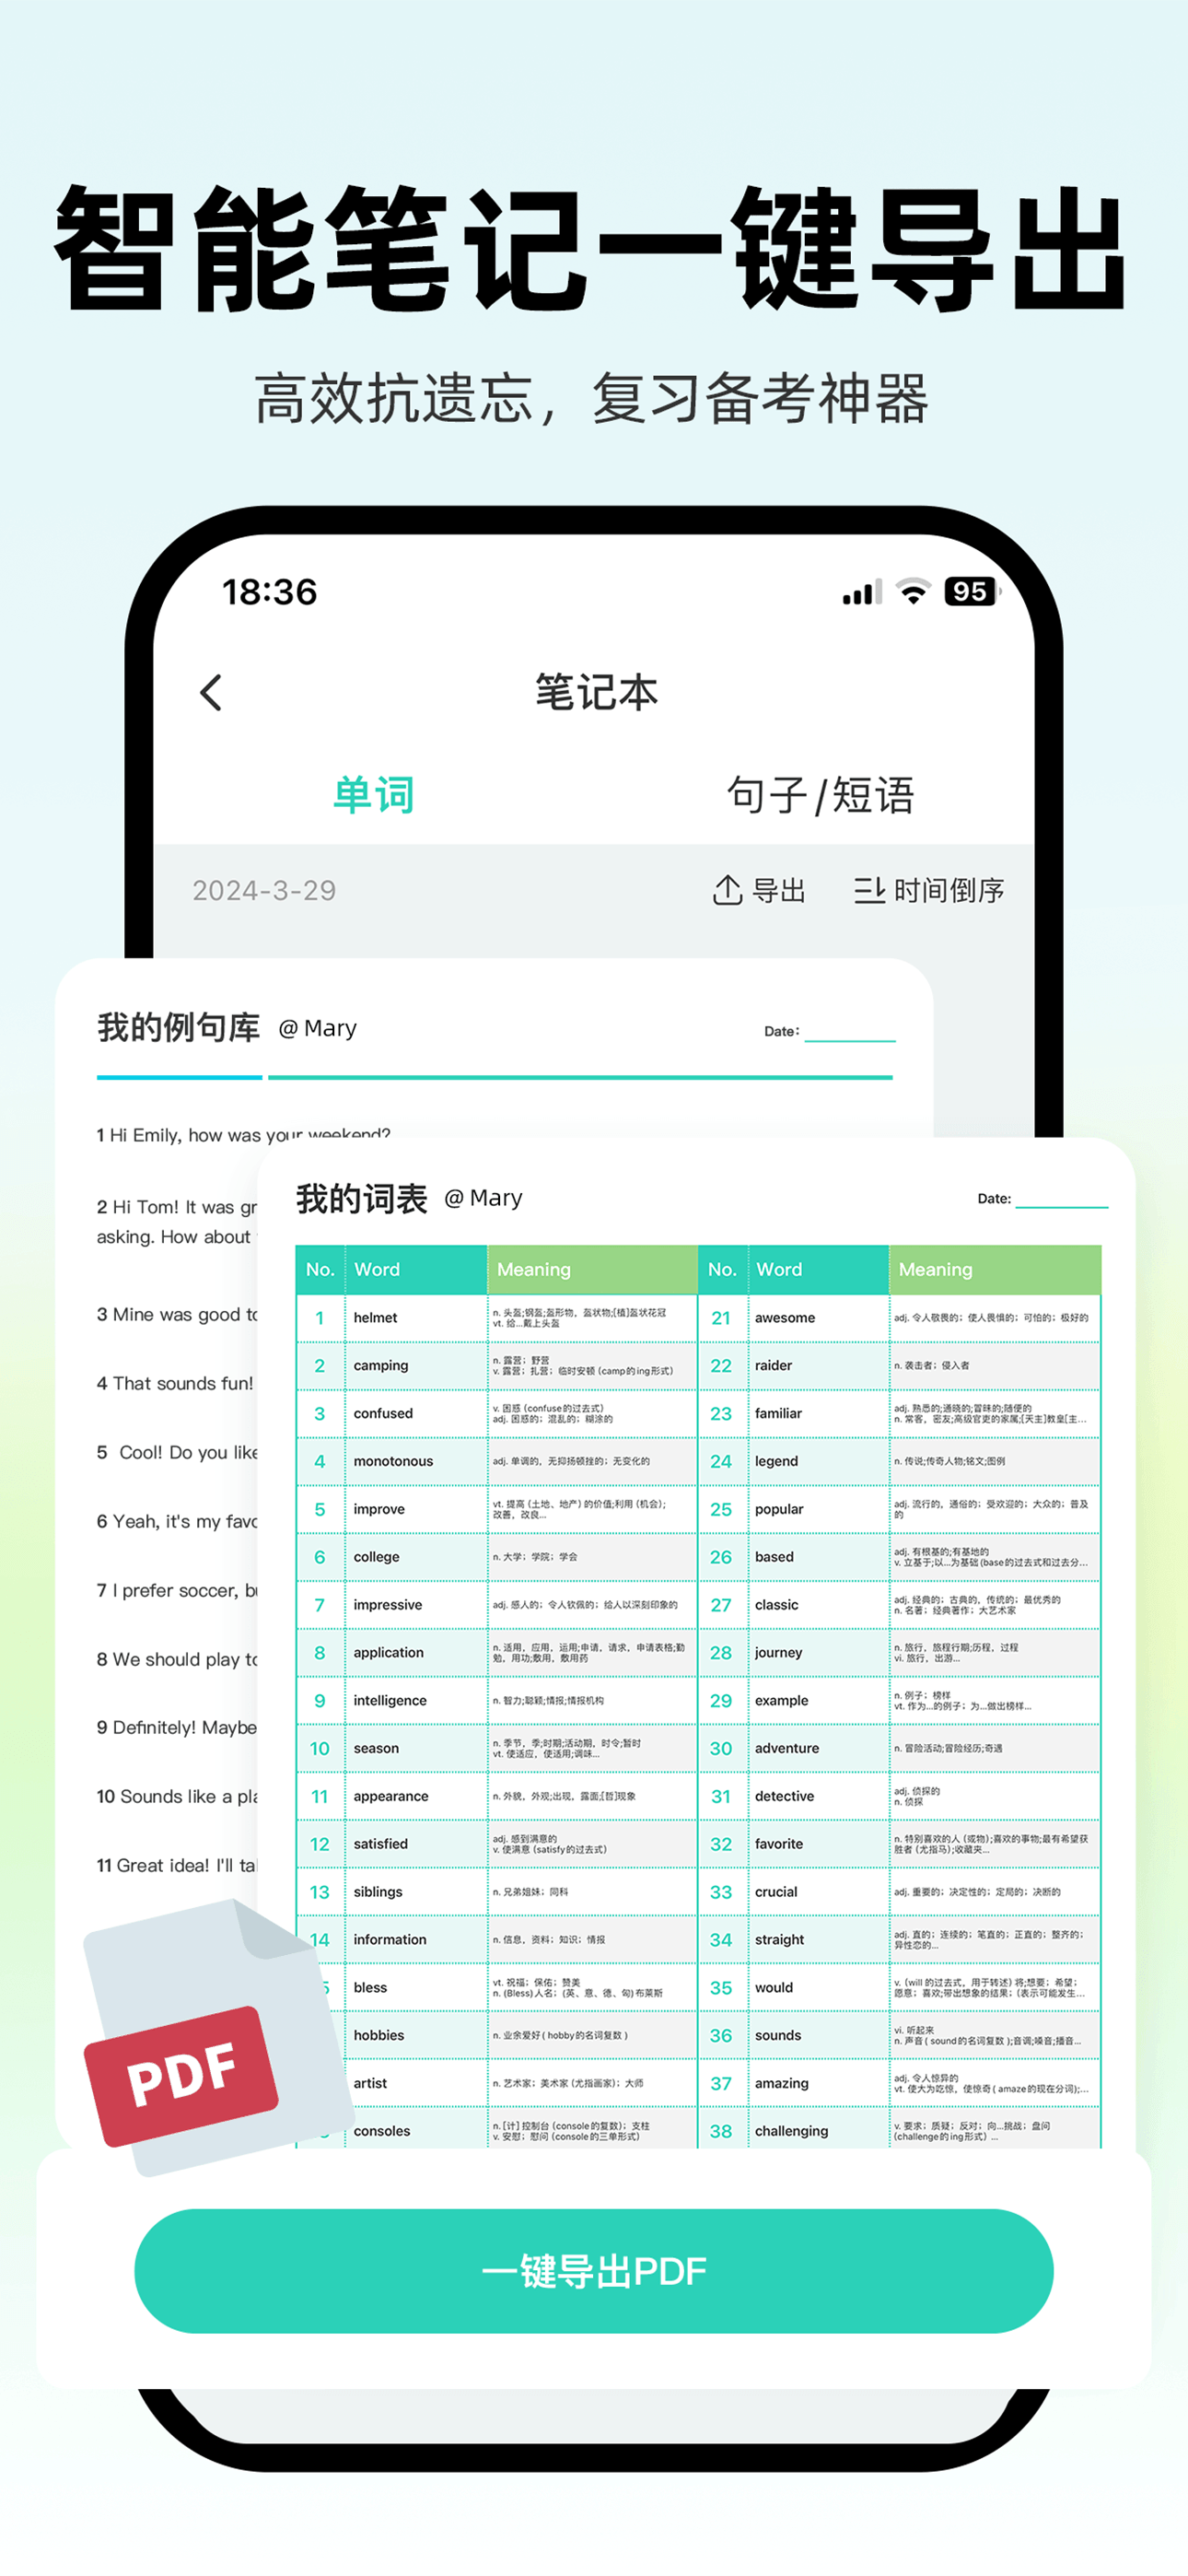
Task: Select the word 'college' in row 6
Action: [376, 1557]
